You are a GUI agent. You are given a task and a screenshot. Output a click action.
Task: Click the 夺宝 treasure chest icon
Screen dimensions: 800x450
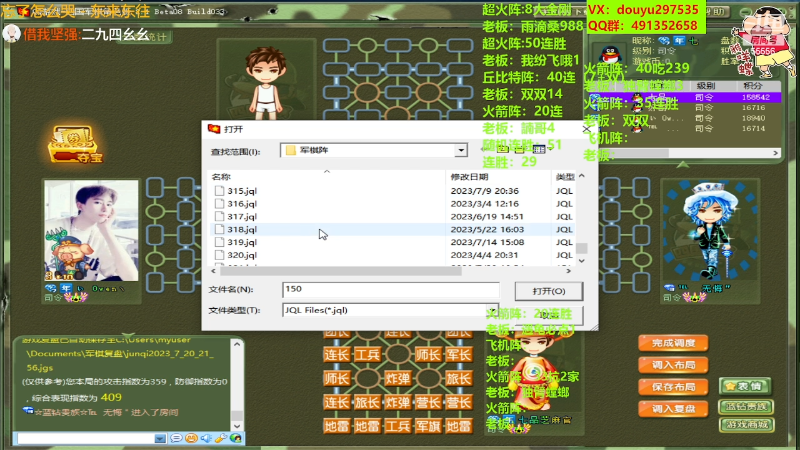point(76,144)
